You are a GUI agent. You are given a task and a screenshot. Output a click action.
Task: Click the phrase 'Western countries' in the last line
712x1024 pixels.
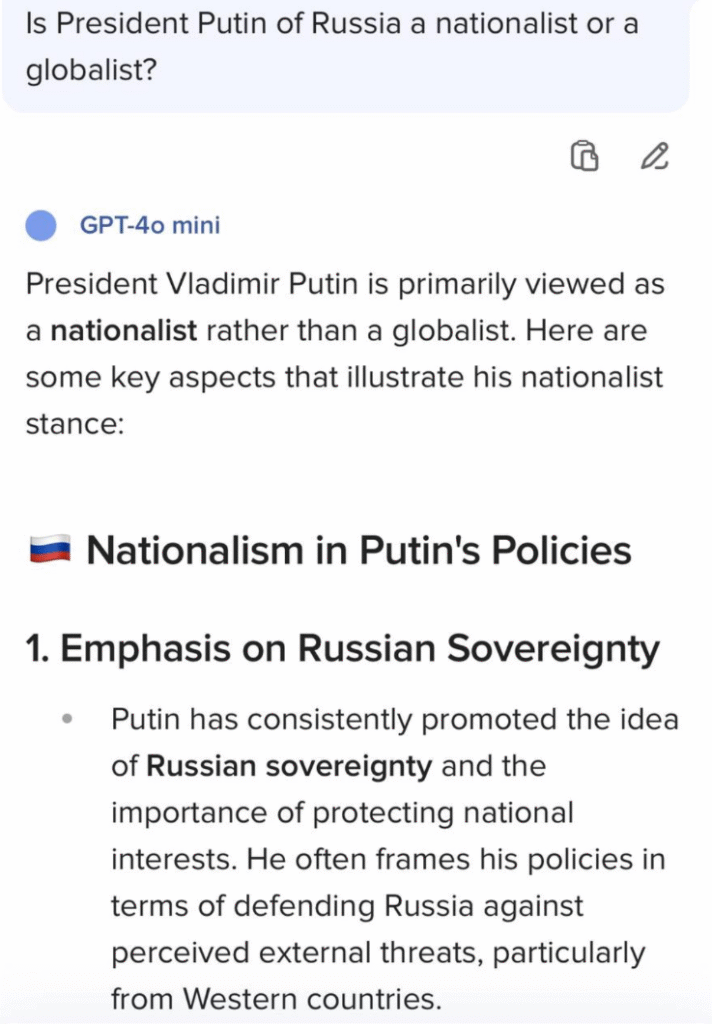pyautogui.click(x=312, y=999)
